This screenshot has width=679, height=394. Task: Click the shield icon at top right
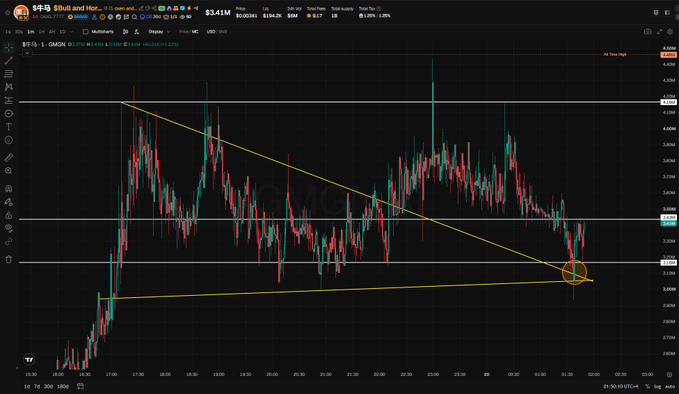[656, 13]
